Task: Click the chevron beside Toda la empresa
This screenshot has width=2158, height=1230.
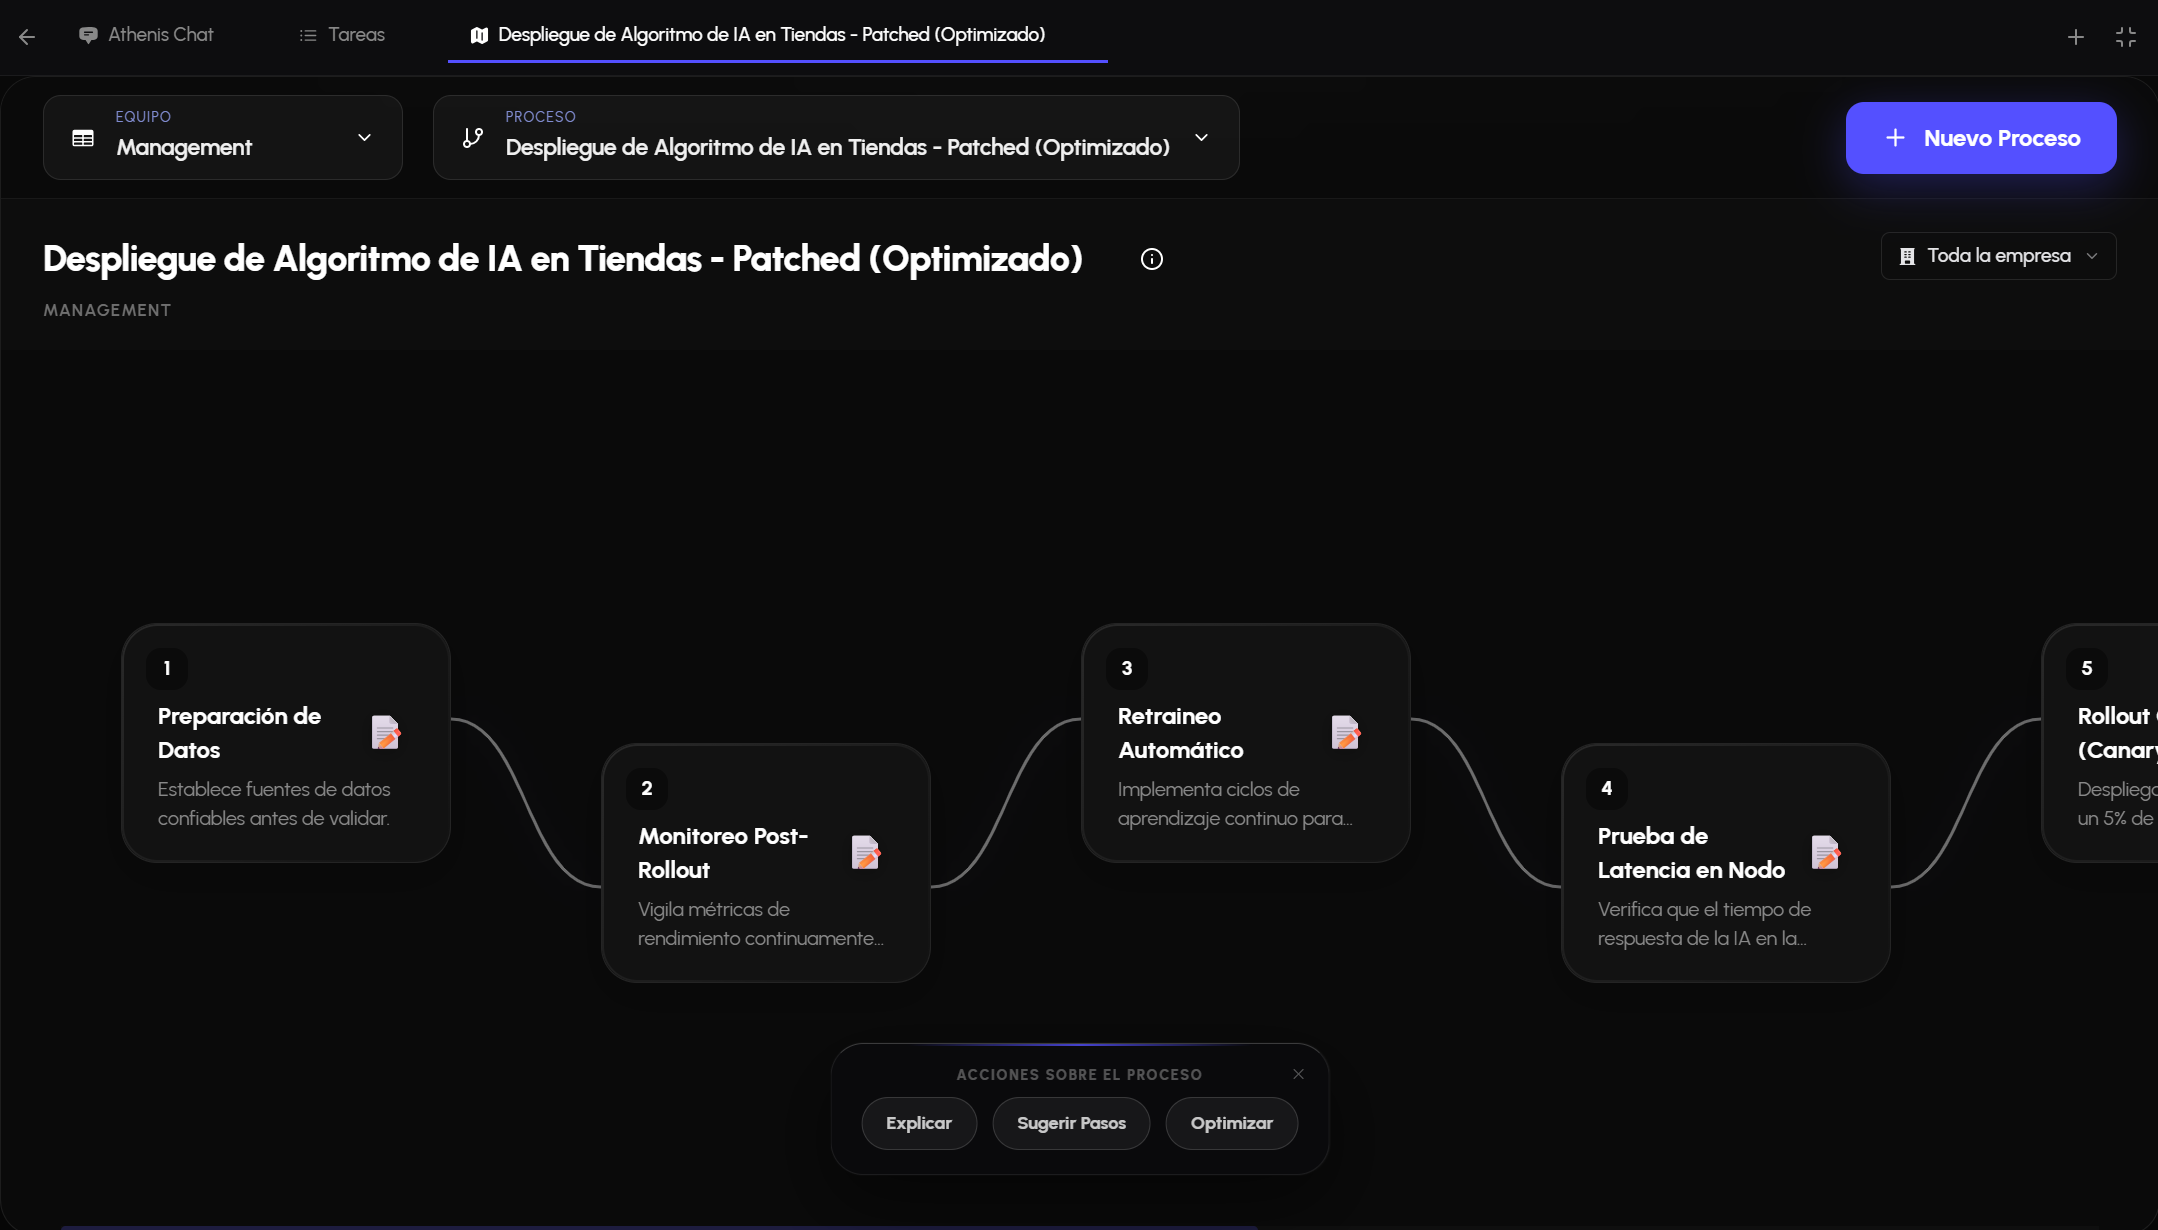Action: pyautogui.click(x=2092, y=256)
